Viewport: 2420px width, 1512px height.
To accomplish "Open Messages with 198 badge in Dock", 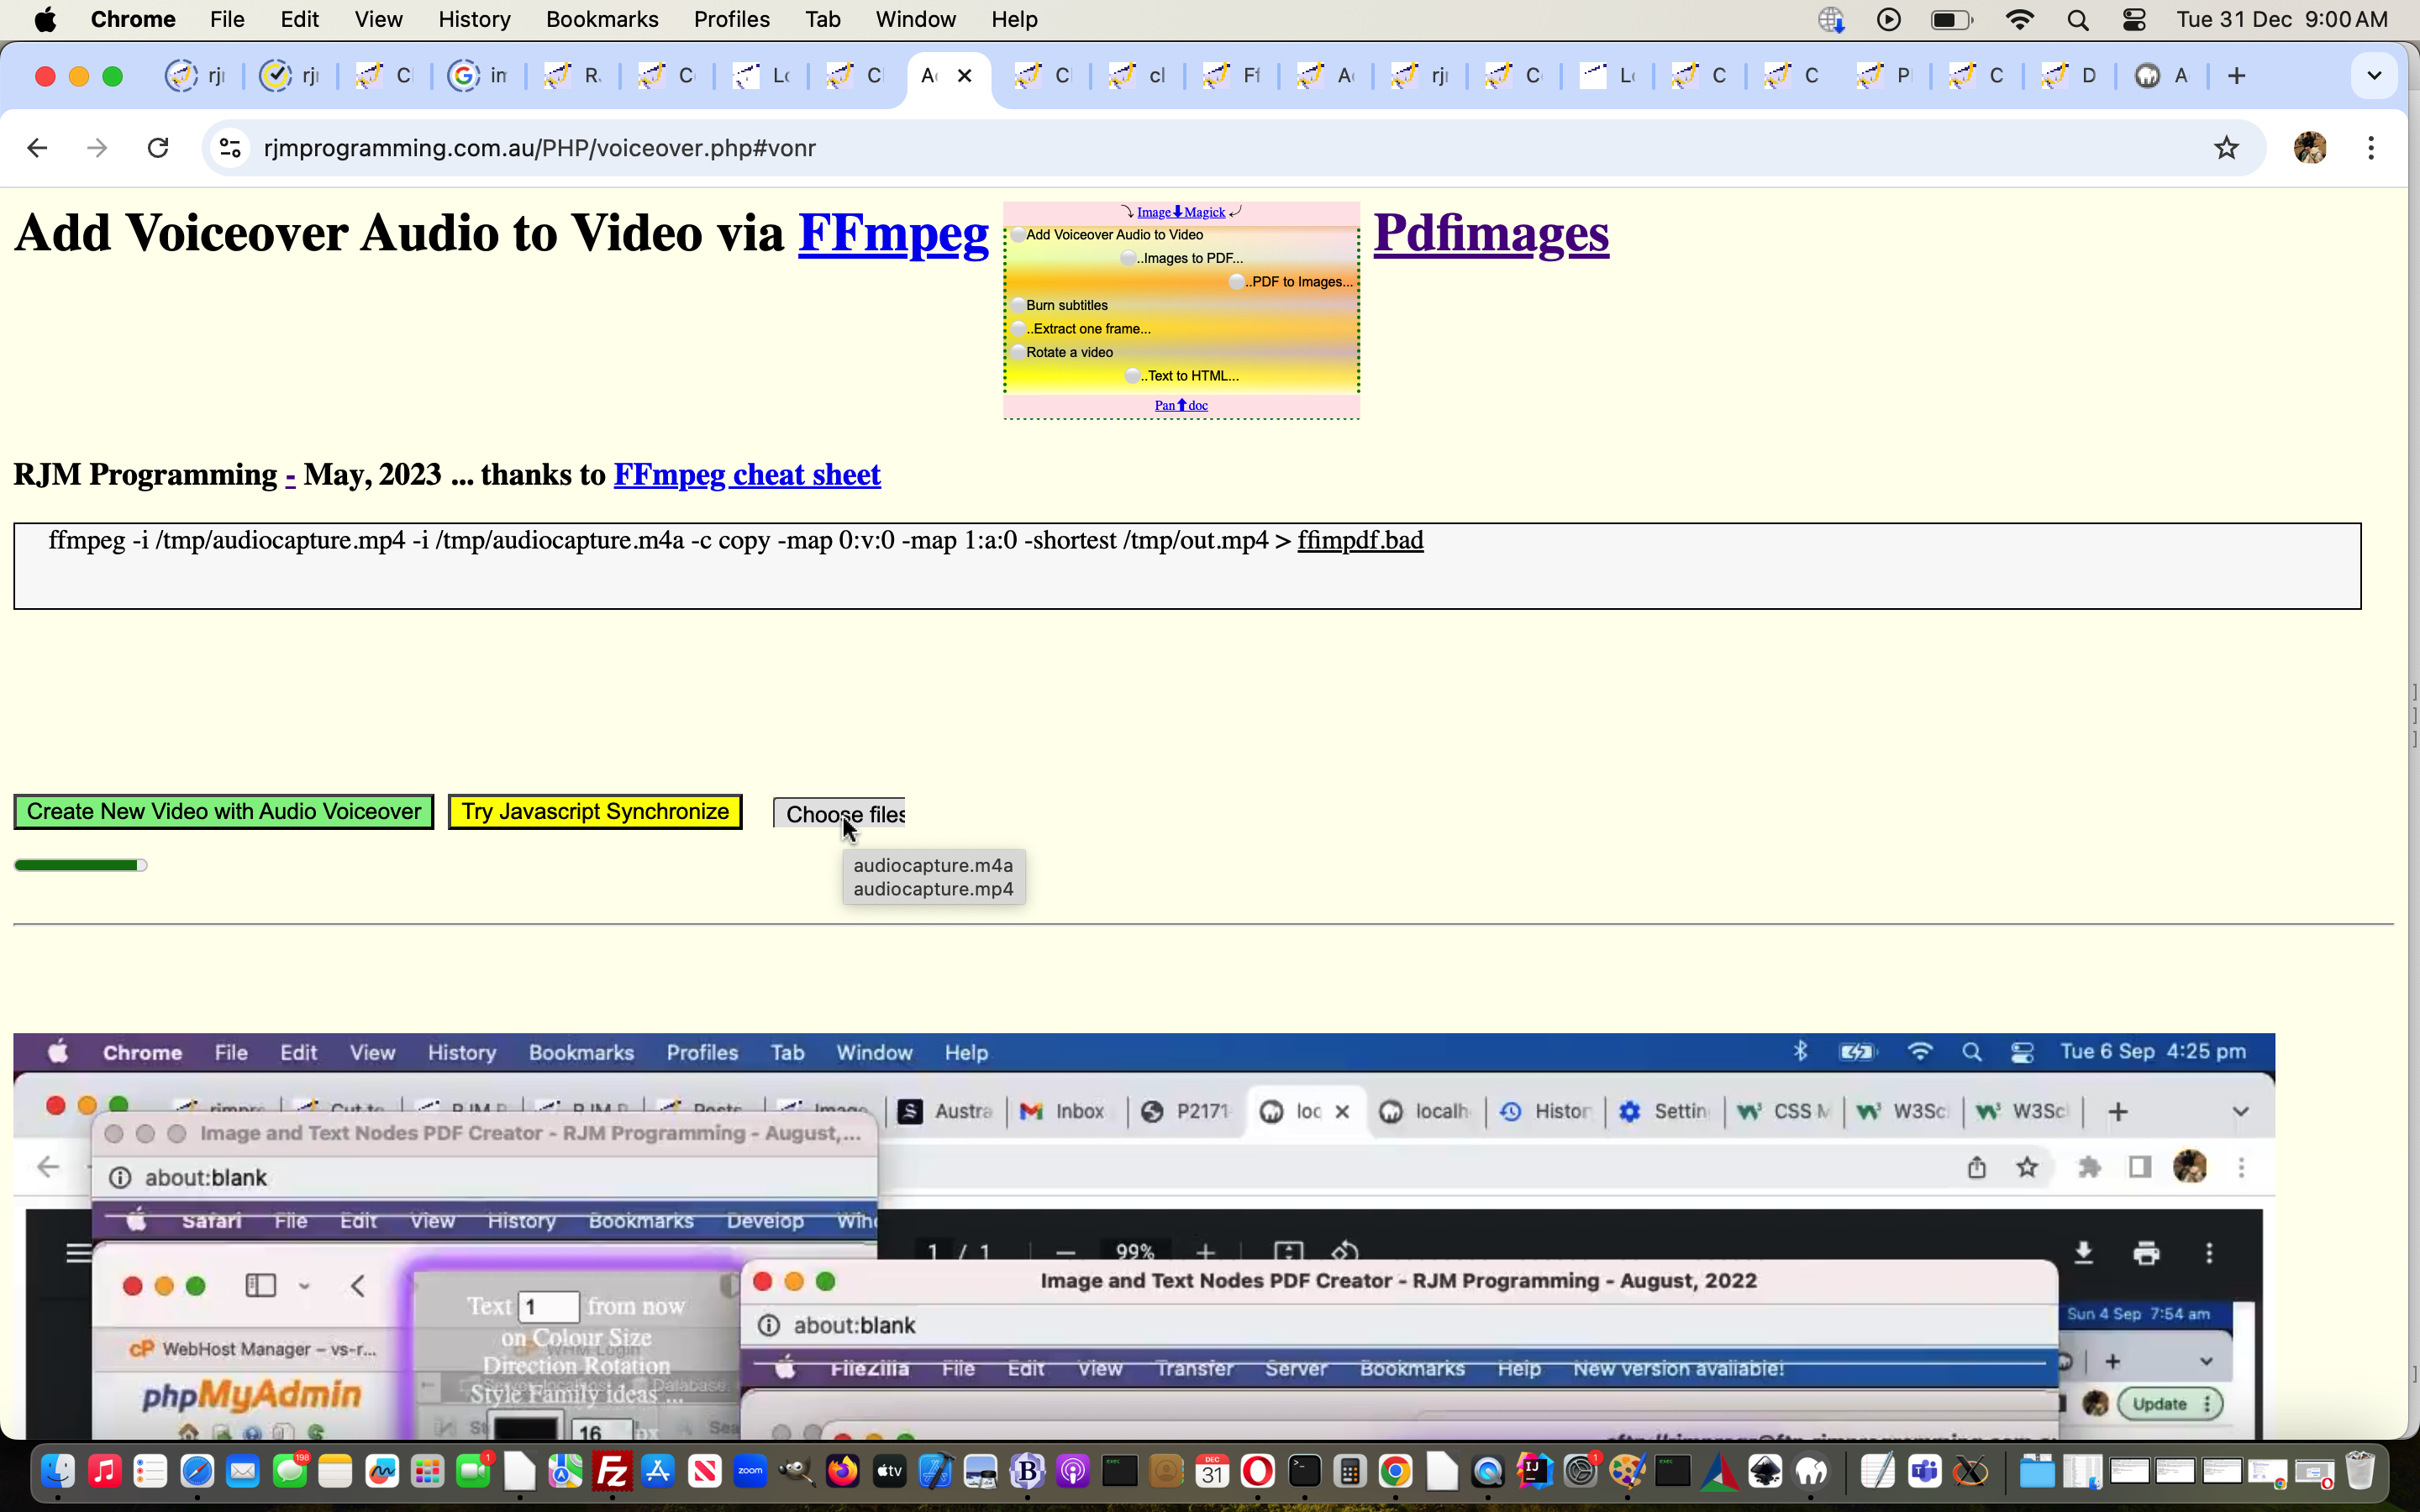I will [290, 1471].
